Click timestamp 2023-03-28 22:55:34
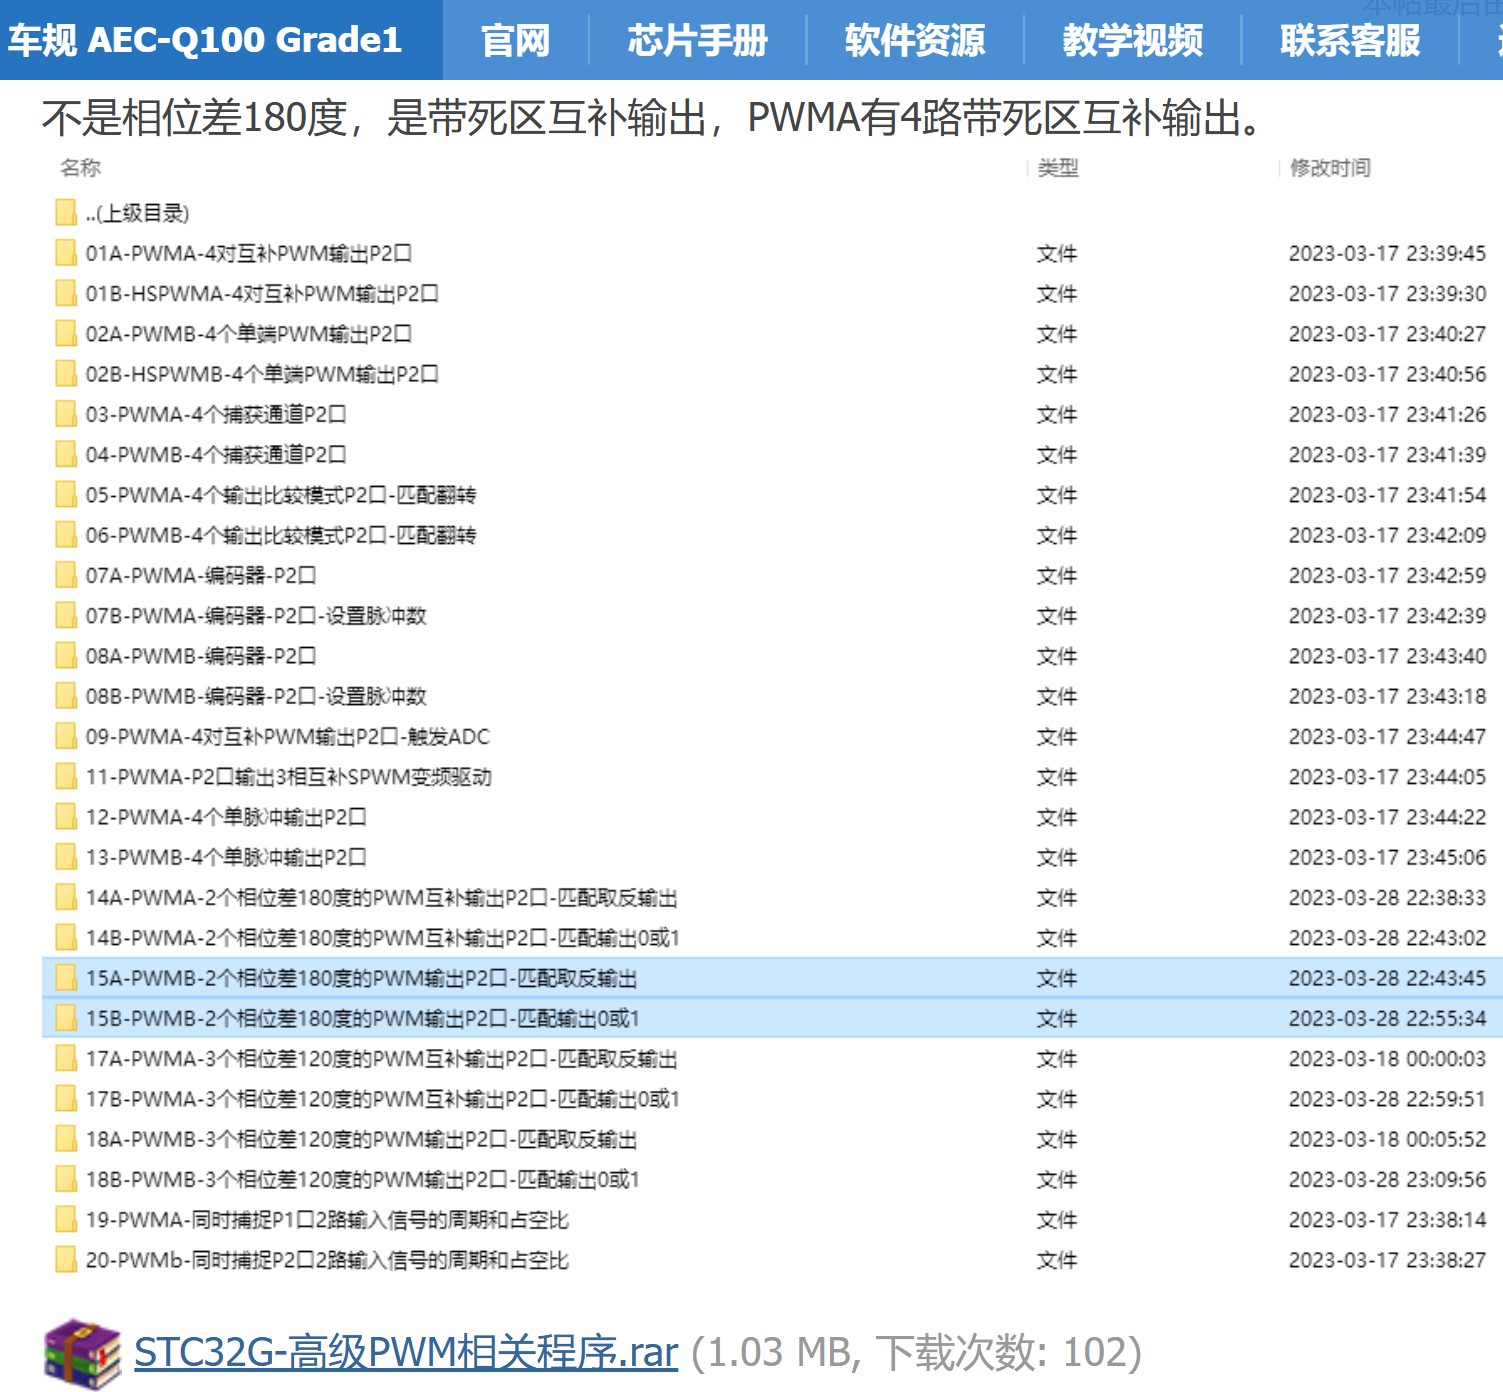This screenshot has height=1392, width=1503. 1387,1018
